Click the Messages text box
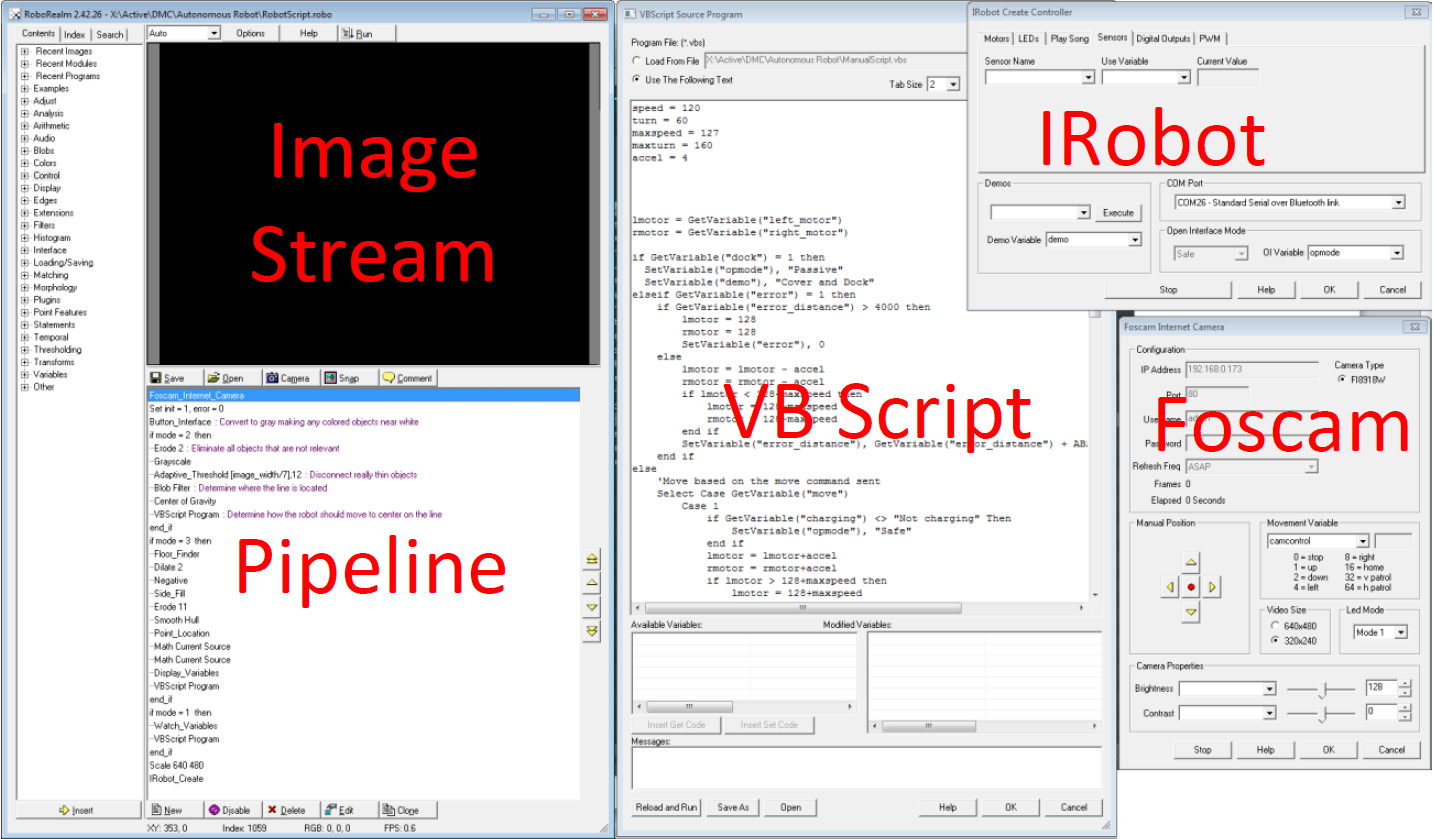 pyautogui.click(x=867, y=767)
